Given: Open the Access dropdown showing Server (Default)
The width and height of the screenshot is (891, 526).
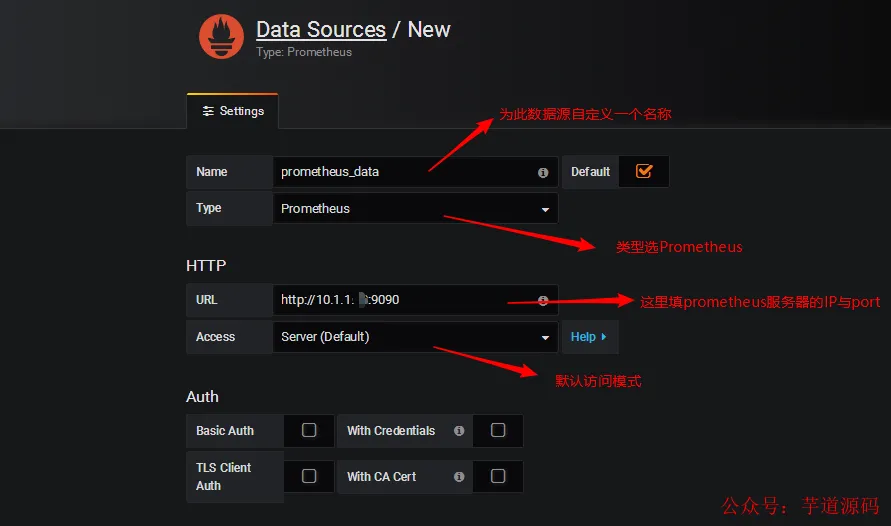Looking at the screenshot, I should coord(415,337).
